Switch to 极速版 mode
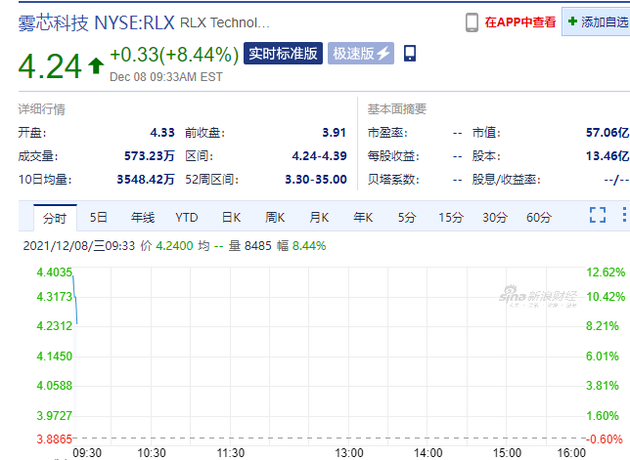This screenshot has width=630, height=460. pos(361,53)
